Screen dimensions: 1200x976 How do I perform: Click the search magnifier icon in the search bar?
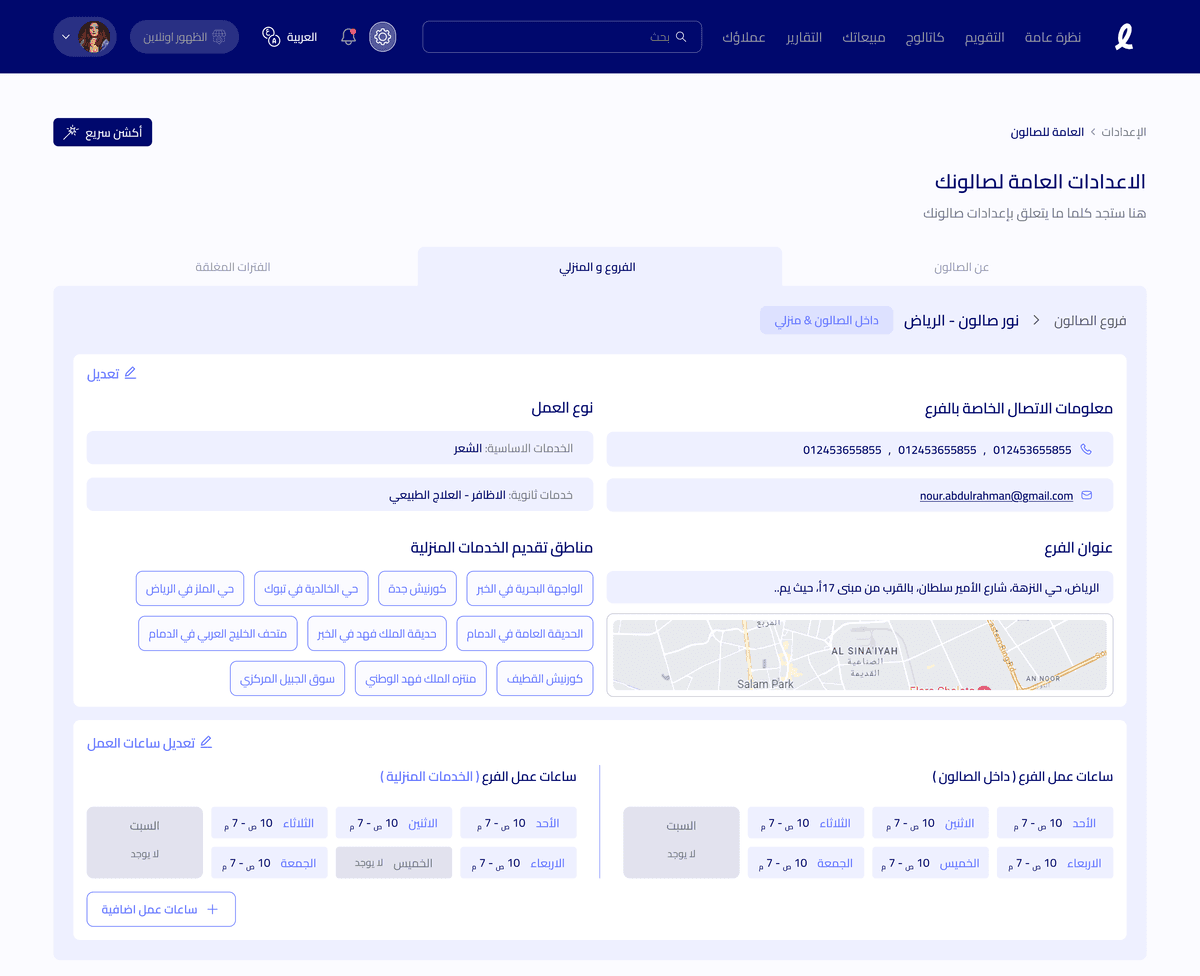point(683,36)
